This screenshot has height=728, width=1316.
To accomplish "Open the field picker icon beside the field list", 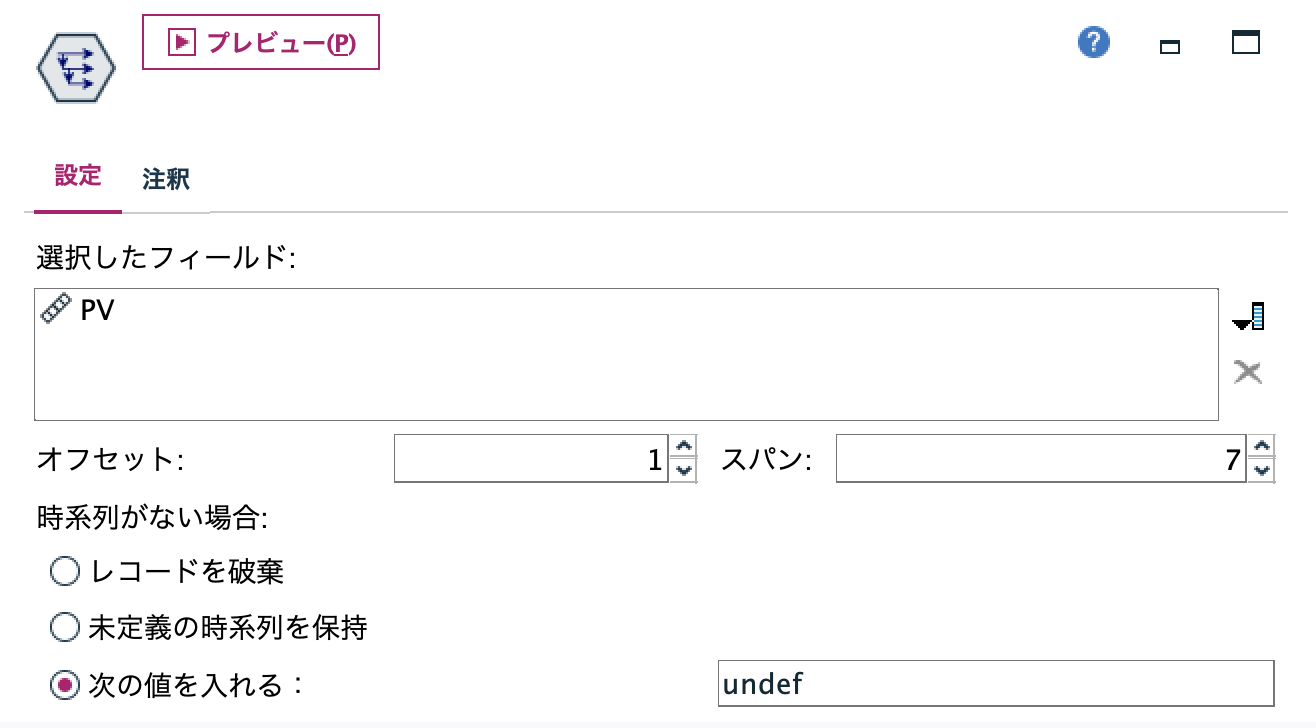I will pos(1249,315).
